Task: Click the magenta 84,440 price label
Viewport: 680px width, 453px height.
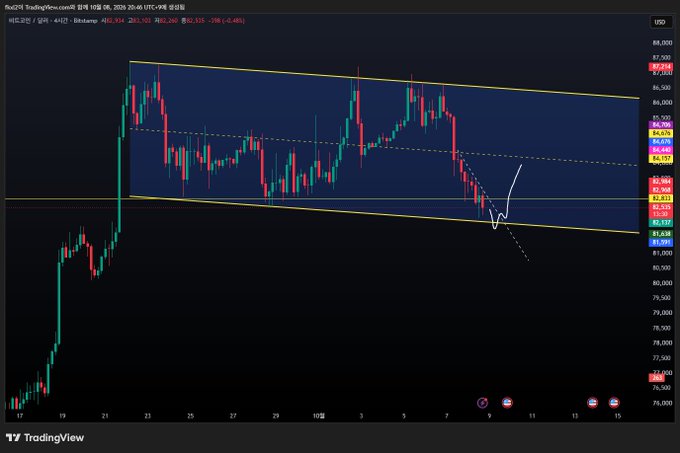Action: click(661, 150)
